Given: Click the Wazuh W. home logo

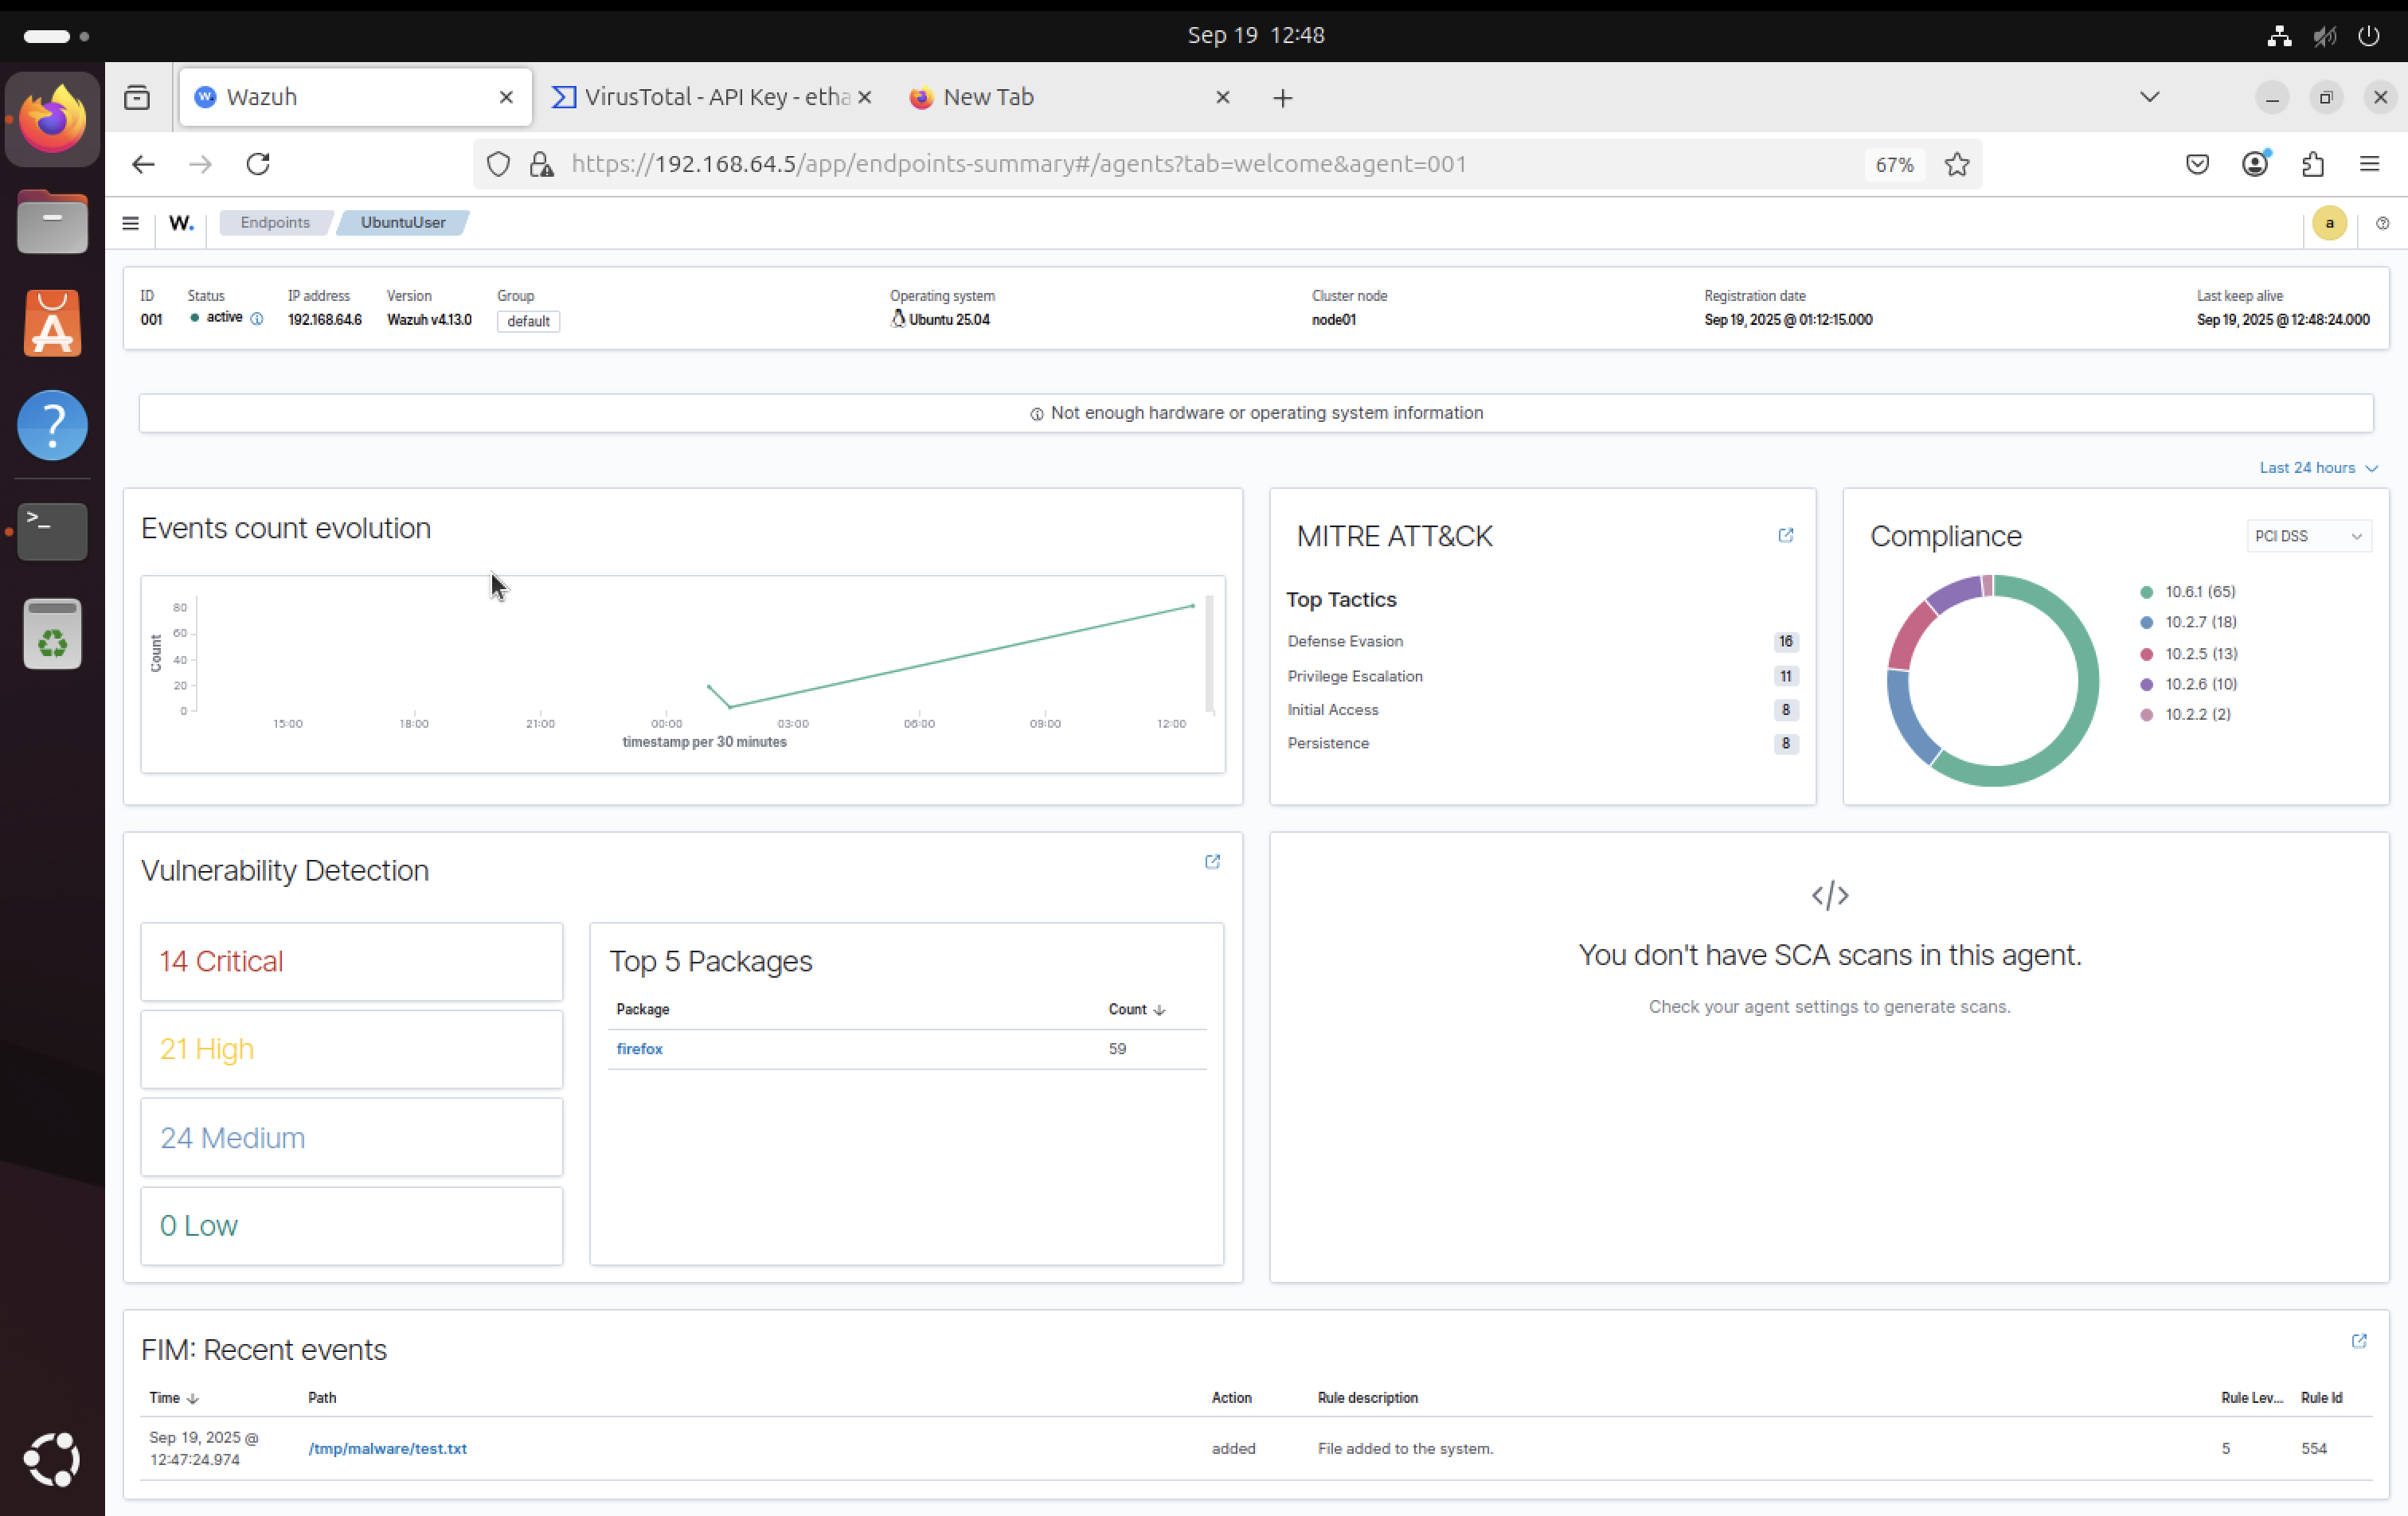Looking at the screenshot, I should [x=181, y=223].
